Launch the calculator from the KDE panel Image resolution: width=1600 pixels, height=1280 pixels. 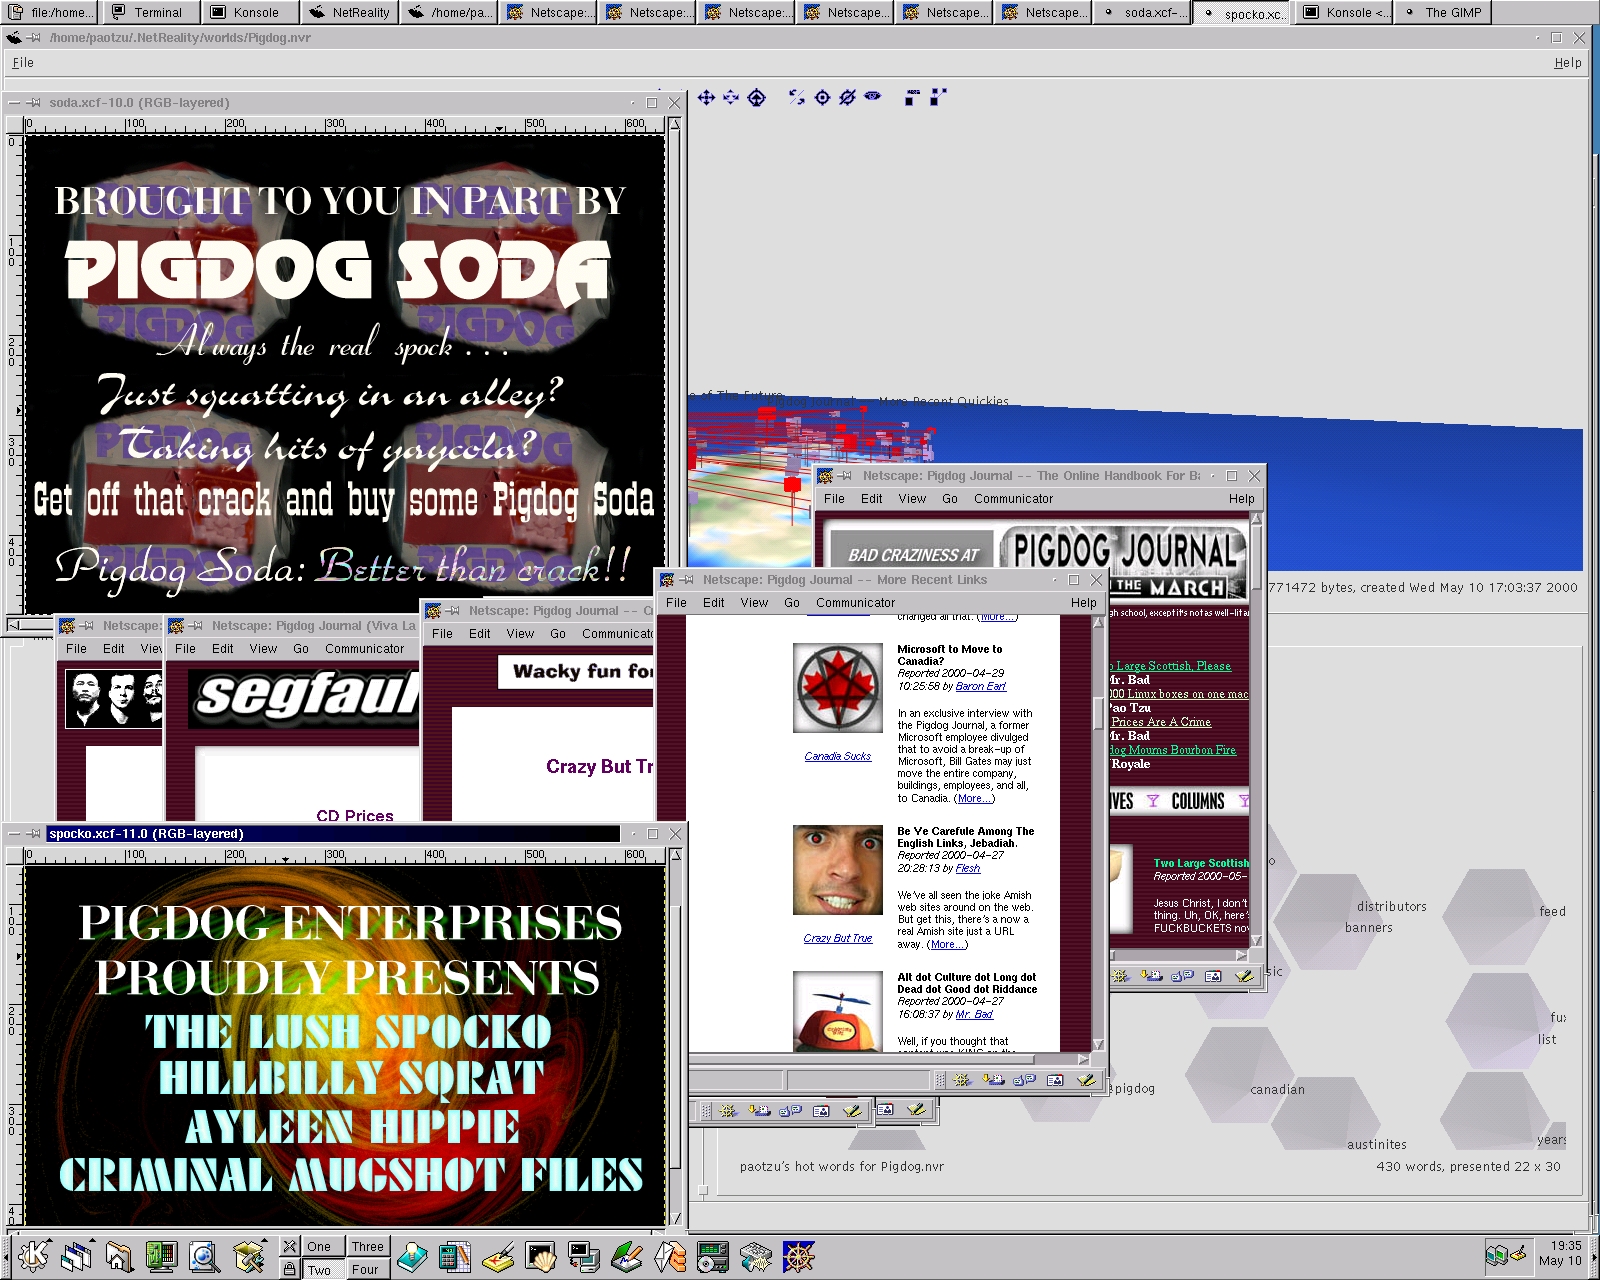(454, 1256)
